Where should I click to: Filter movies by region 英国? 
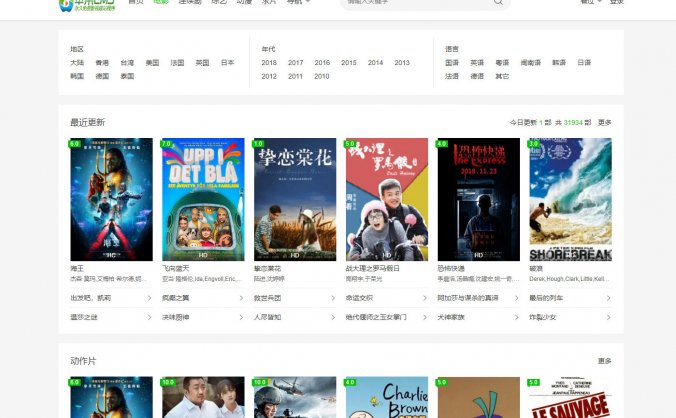coord(202,62)
